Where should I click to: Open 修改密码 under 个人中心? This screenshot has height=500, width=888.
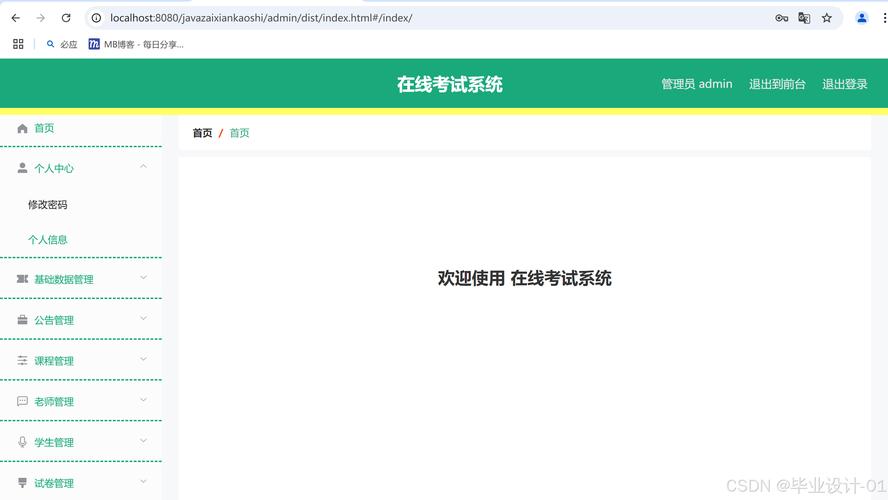pyautogui.click(x=48, y=204)
